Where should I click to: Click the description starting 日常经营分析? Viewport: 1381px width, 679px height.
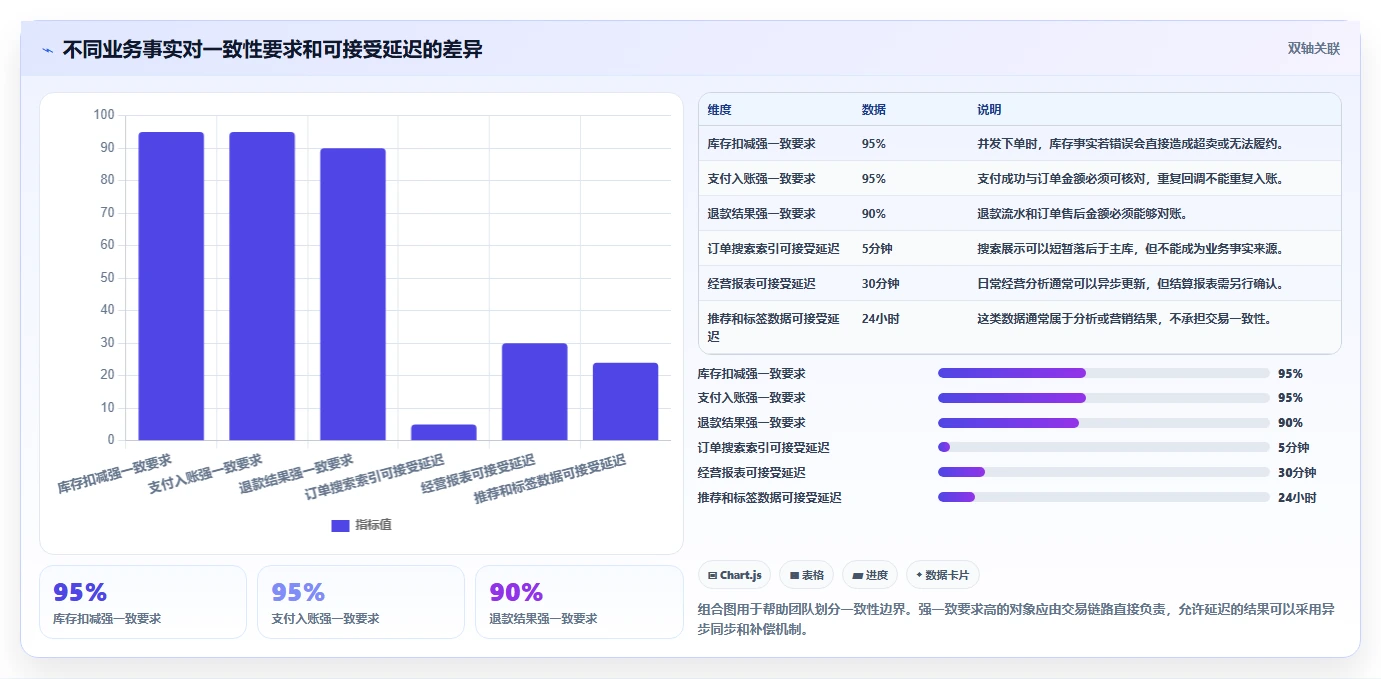click(x=1130, y=284)
